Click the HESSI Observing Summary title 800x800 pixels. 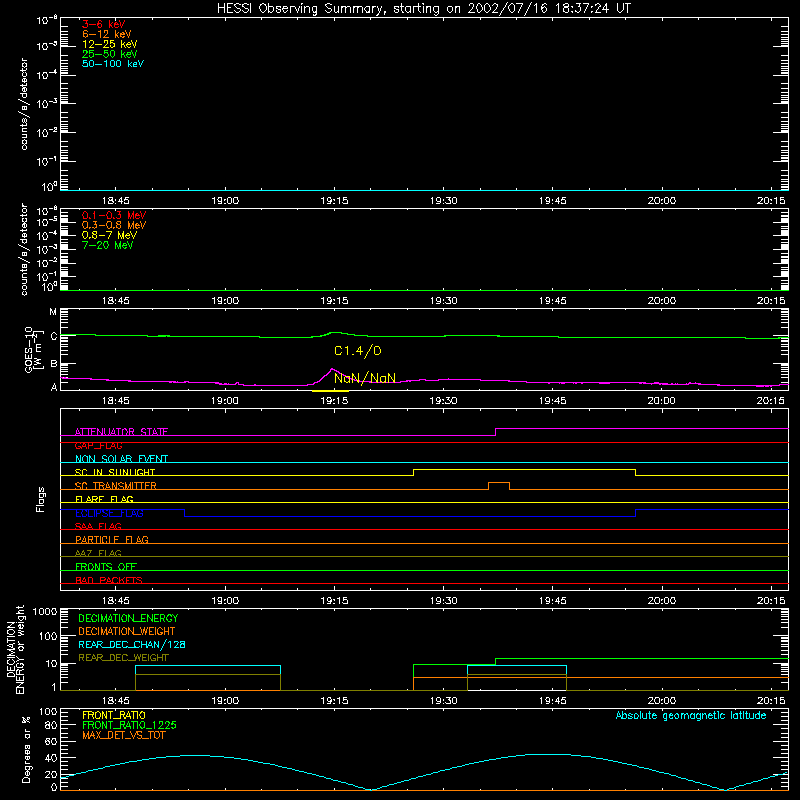tap(423, 8)
